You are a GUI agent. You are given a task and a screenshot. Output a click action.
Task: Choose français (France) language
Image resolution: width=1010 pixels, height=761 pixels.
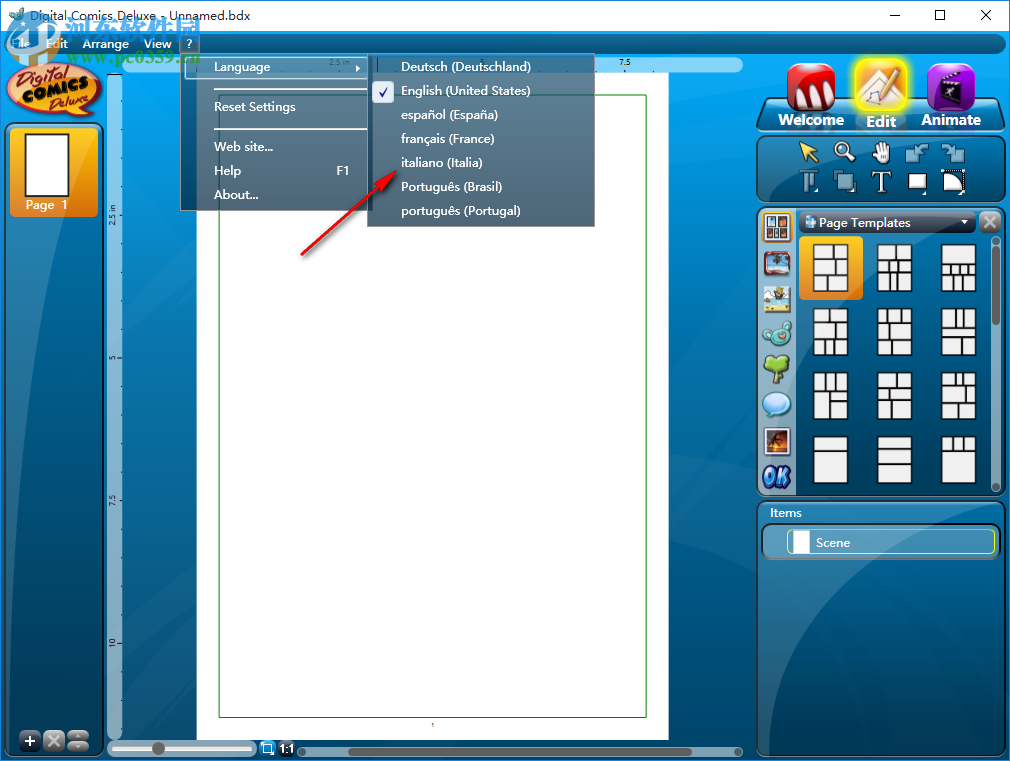(x=481, y=139)
